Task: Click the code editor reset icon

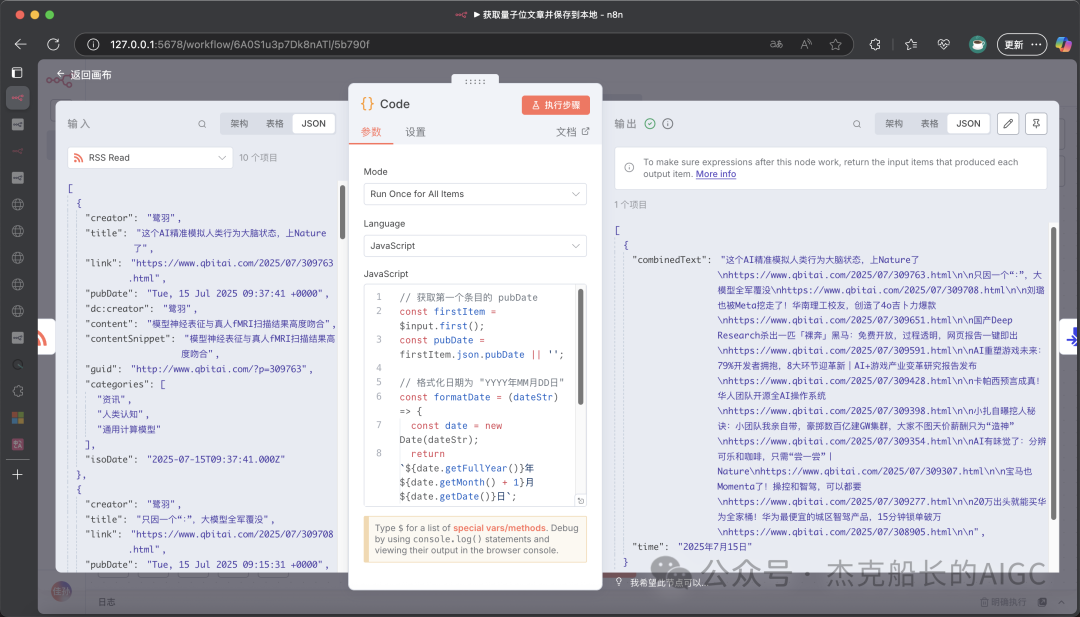Action: point(581,501)
